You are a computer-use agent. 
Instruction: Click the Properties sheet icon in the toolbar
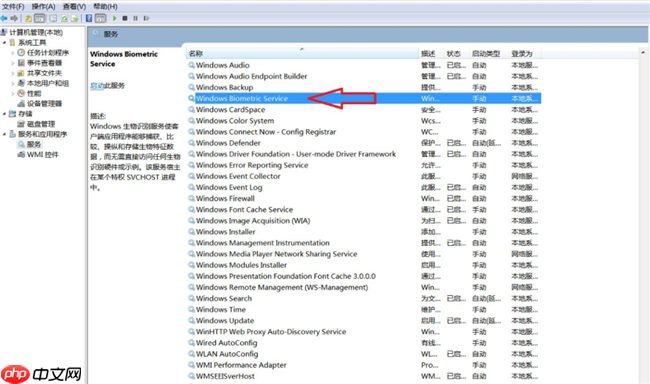click(x=53, y=18)
